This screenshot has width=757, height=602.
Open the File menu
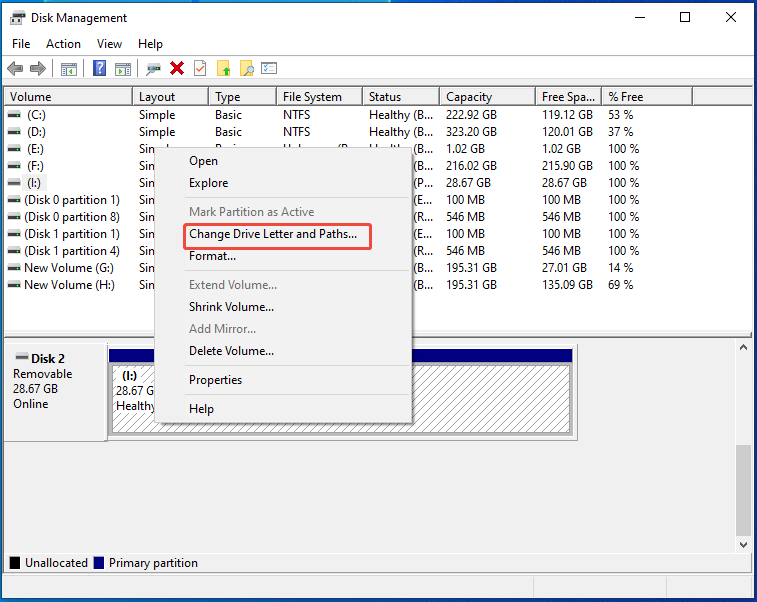[x=21, y=44]
